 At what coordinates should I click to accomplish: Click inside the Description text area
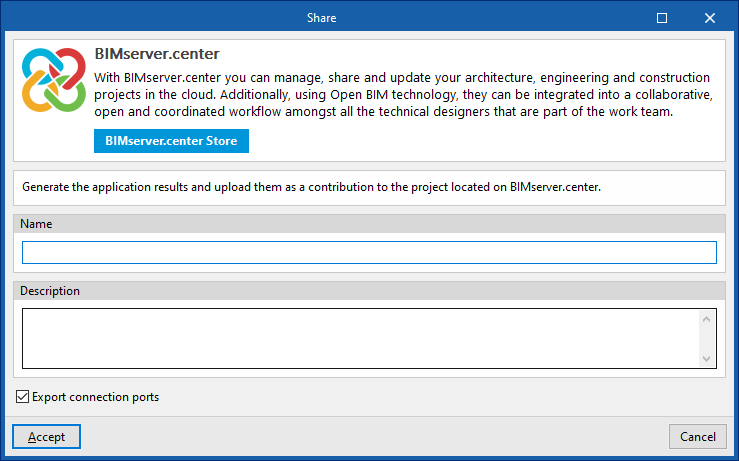click(360, 338)
